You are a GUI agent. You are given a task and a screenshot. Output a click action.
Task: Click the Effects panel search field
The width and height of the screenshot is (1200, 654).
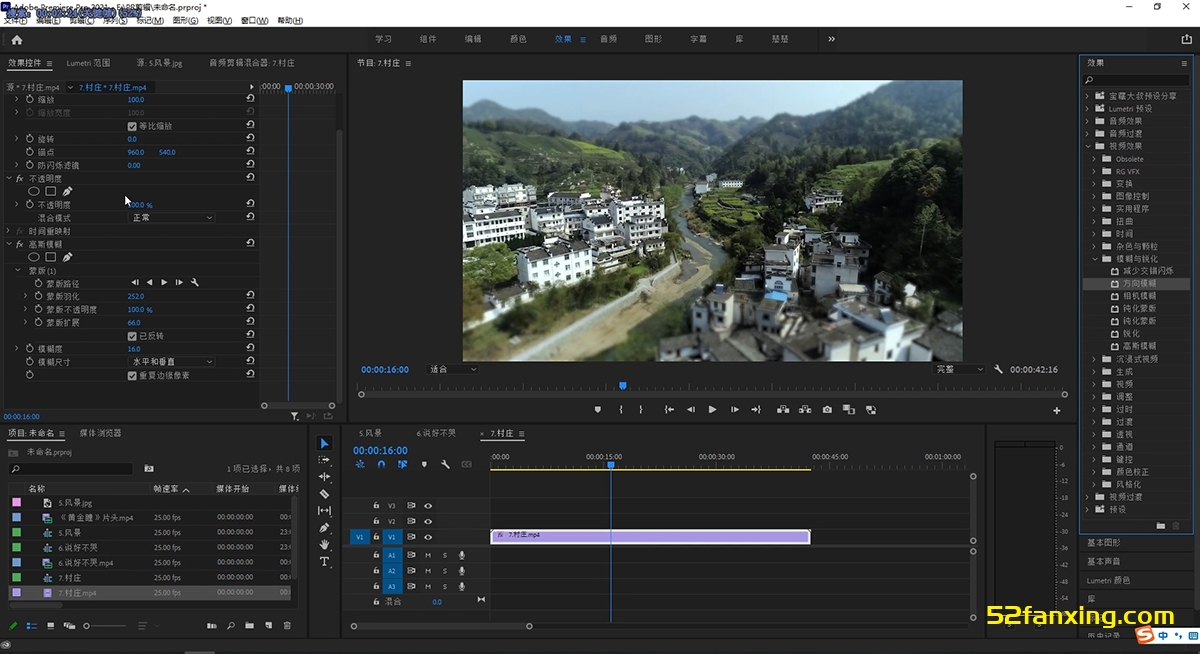pyautogui.click(x=1138, y=79)
